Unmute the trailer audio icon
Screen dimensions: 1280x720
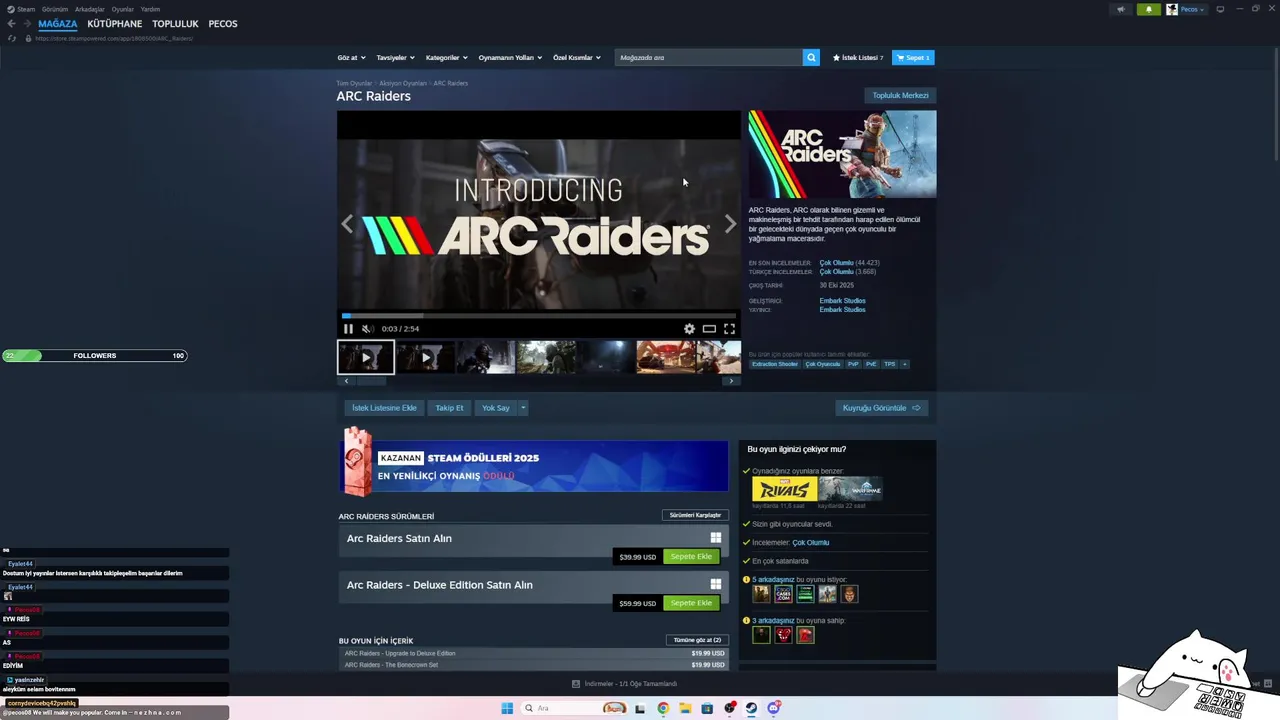pyautogui.click(x=367, y=329)
